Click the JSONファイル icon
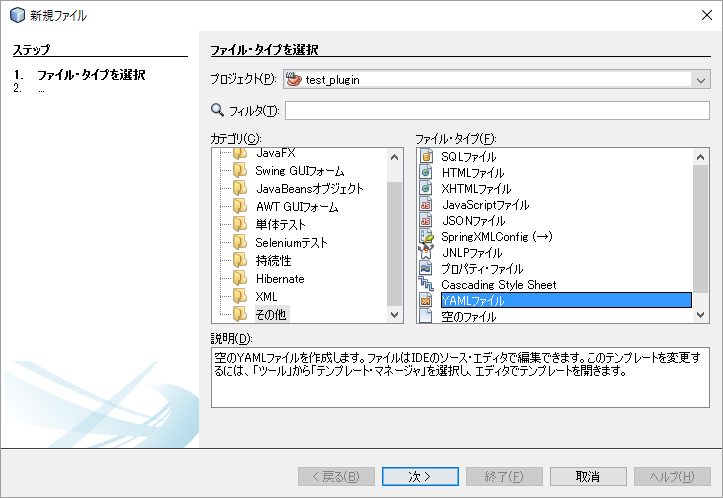 point(426,221)
